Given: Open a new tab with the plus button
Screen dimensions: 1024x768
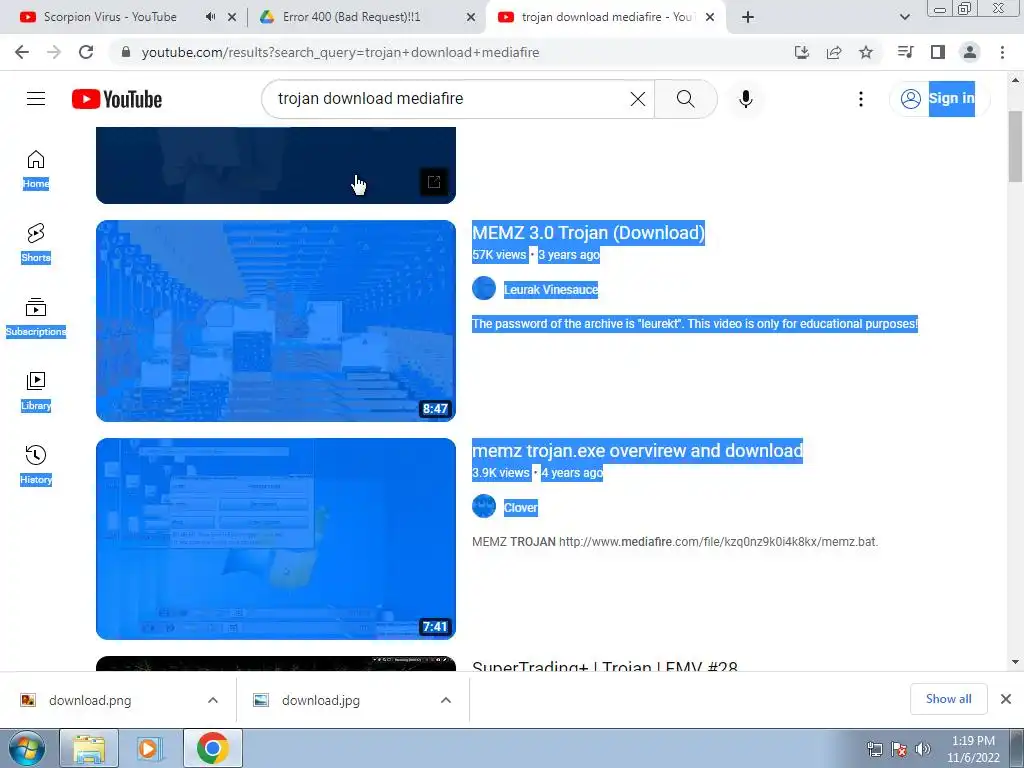Looking at the screenshot, I should pos(748,18).
